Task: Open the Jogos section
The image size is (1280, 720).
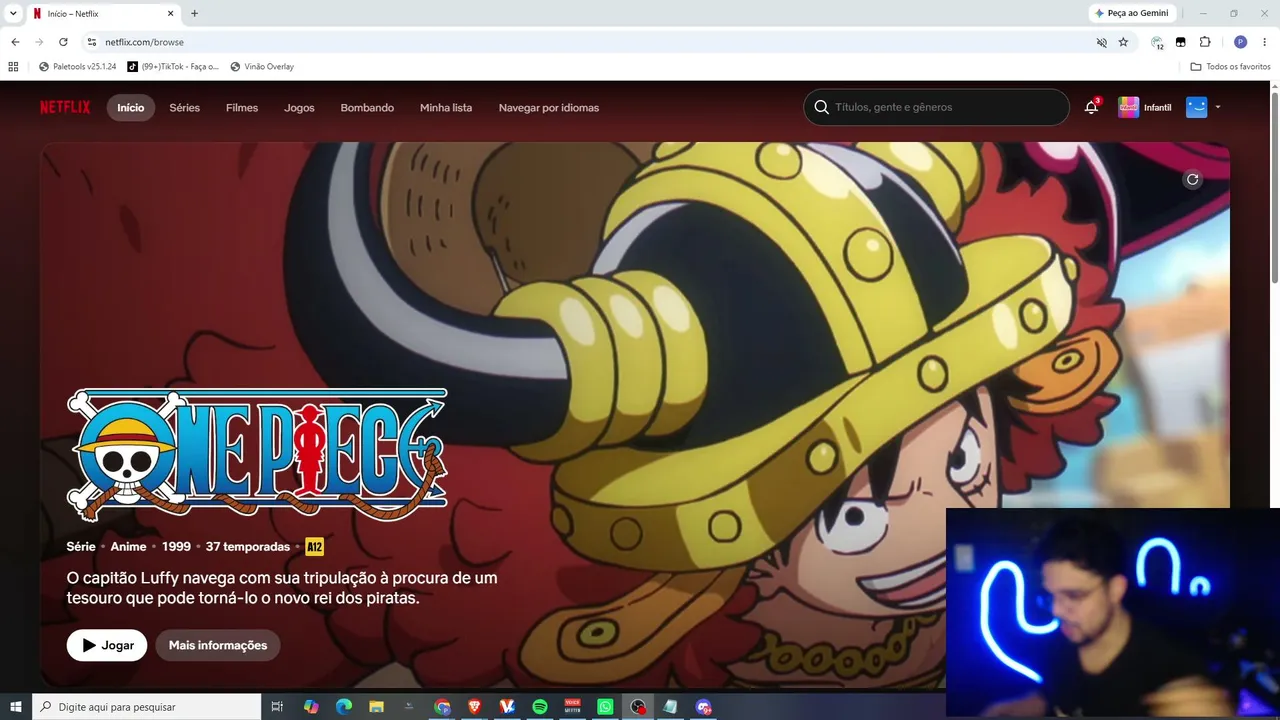Action: pos(299,107)
